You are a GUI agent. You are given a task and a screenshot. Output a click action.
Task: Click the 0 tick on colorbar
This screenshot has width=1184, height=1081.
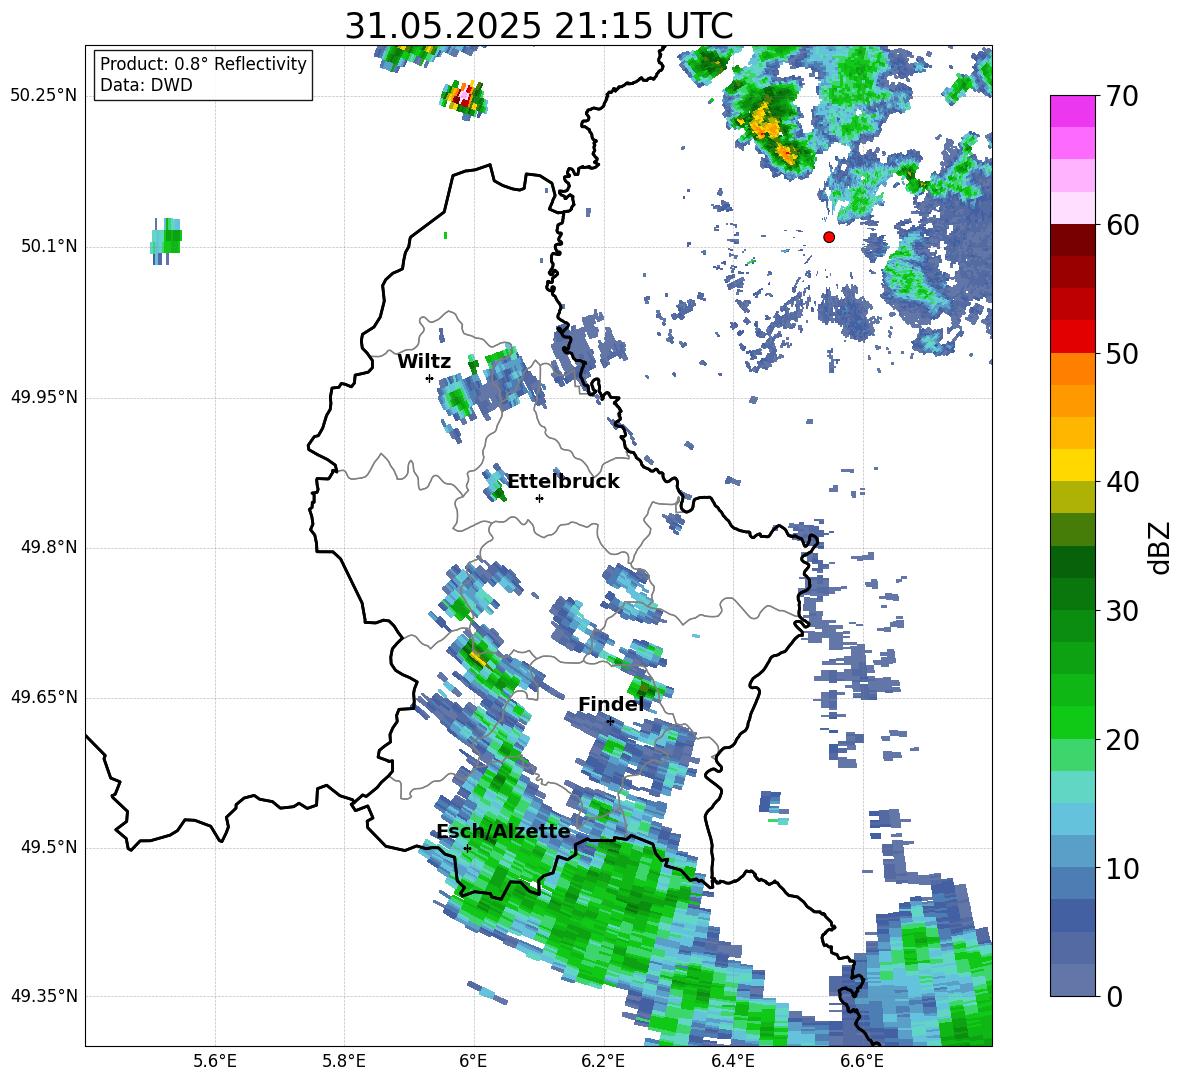tap(1114, 996)
